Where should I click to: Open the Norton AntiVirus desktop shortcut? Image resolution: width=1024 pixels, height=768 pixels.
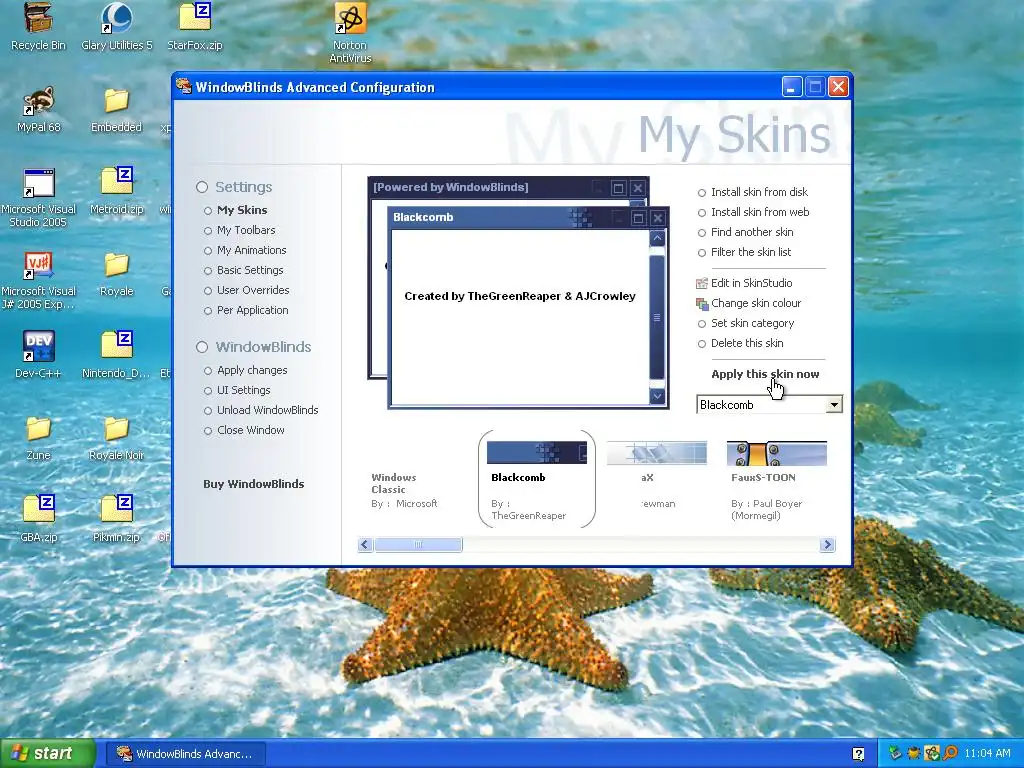pyautogui.click(x=350, y=31)
